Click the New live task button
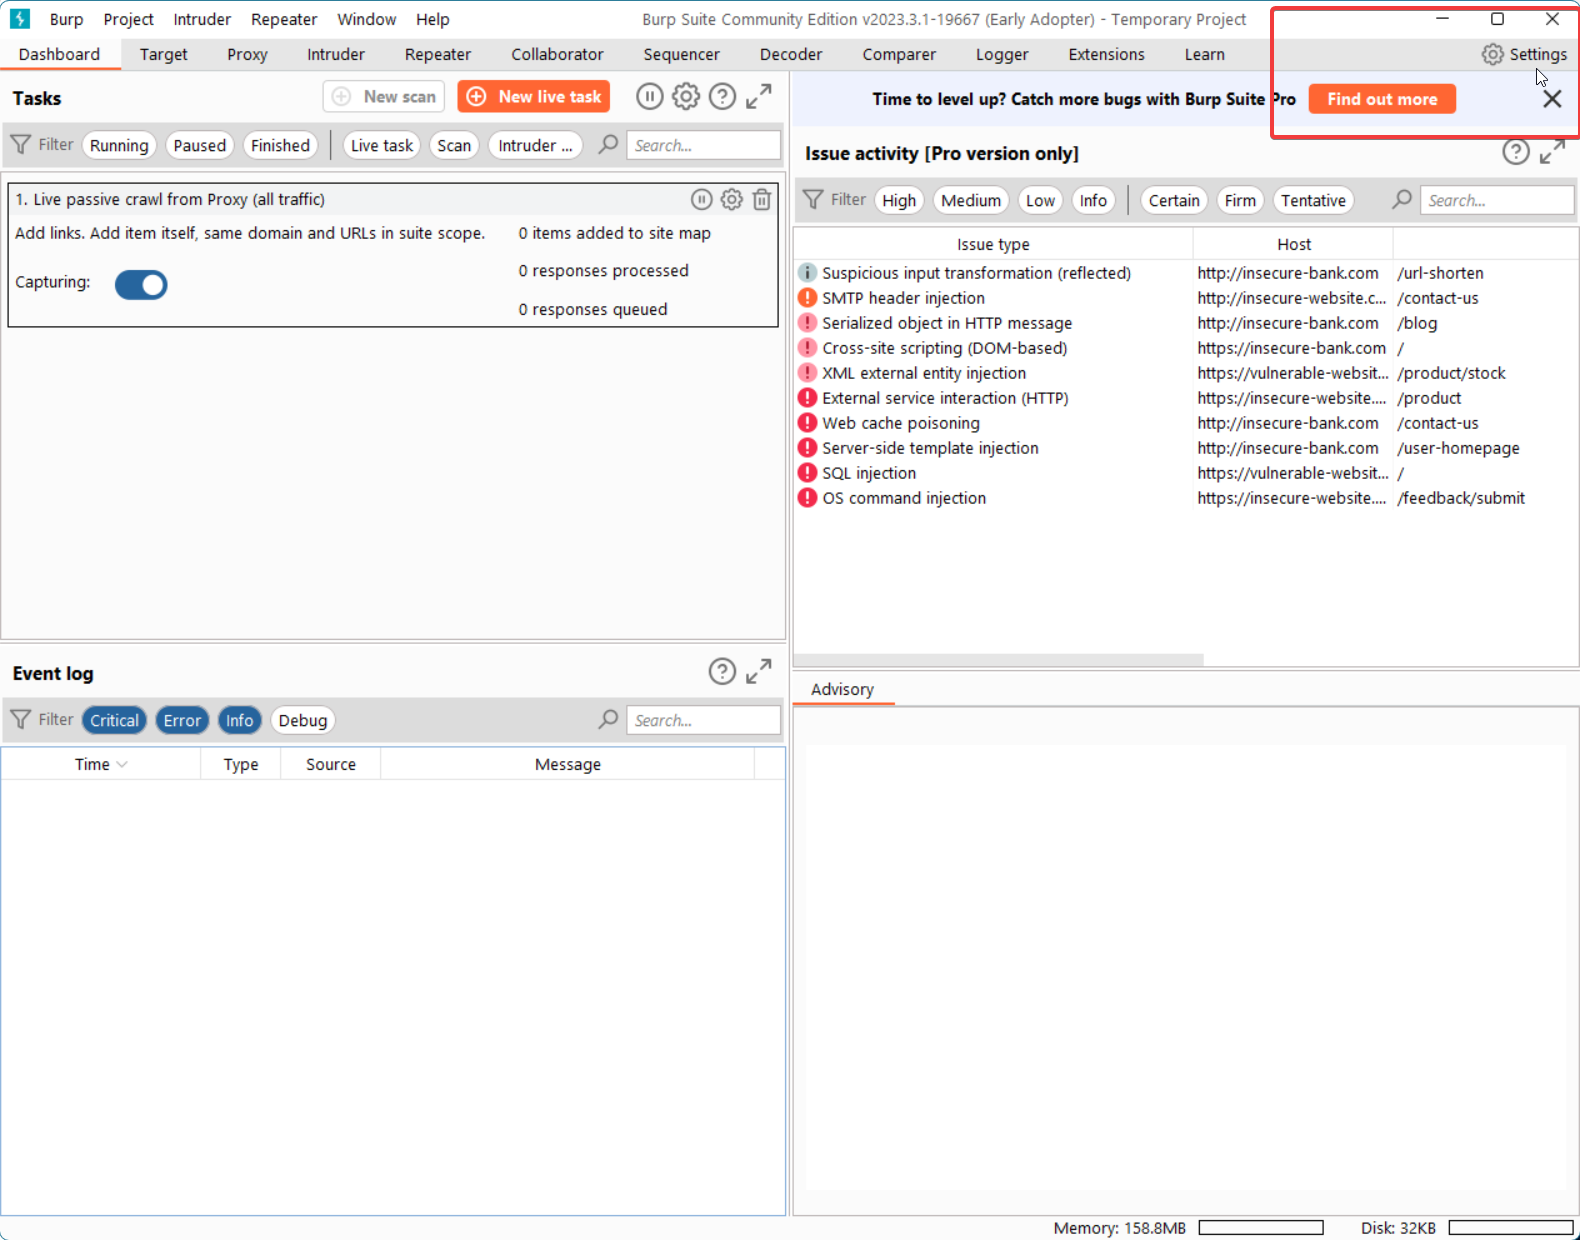 tap(534, 97)
